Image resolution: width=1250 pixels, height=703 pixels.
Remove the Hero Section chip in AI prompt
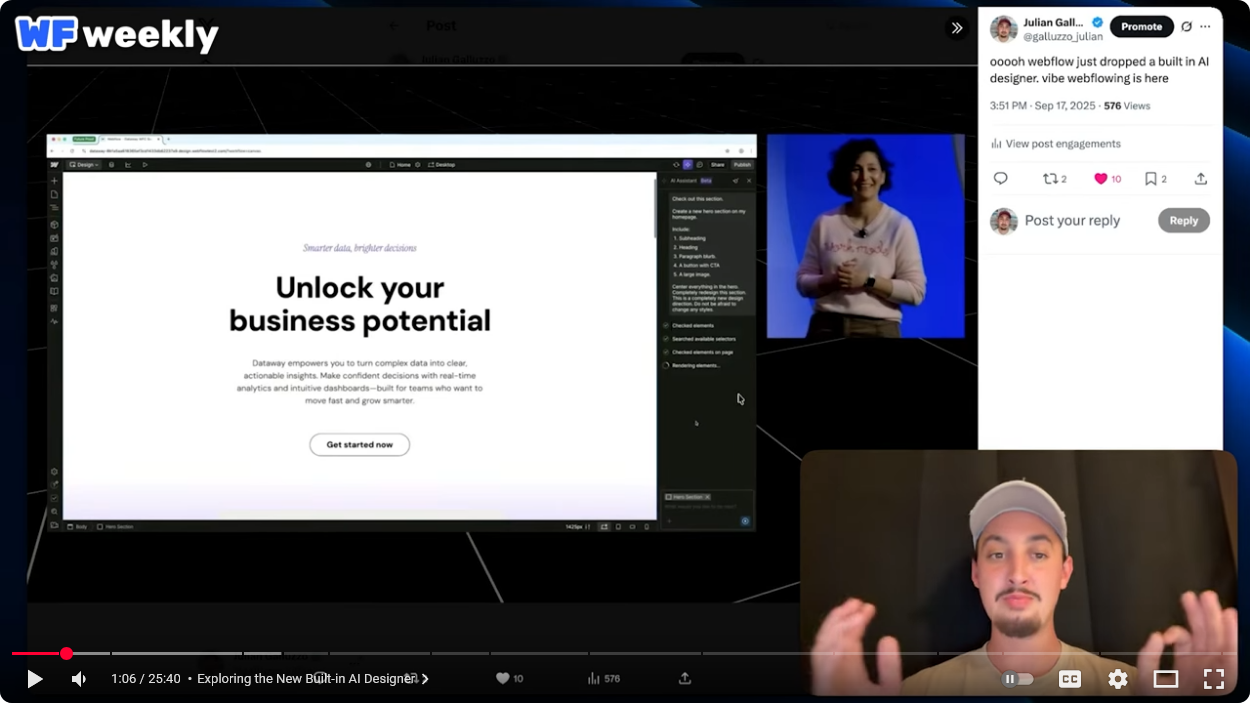click(x=707, y=497)
